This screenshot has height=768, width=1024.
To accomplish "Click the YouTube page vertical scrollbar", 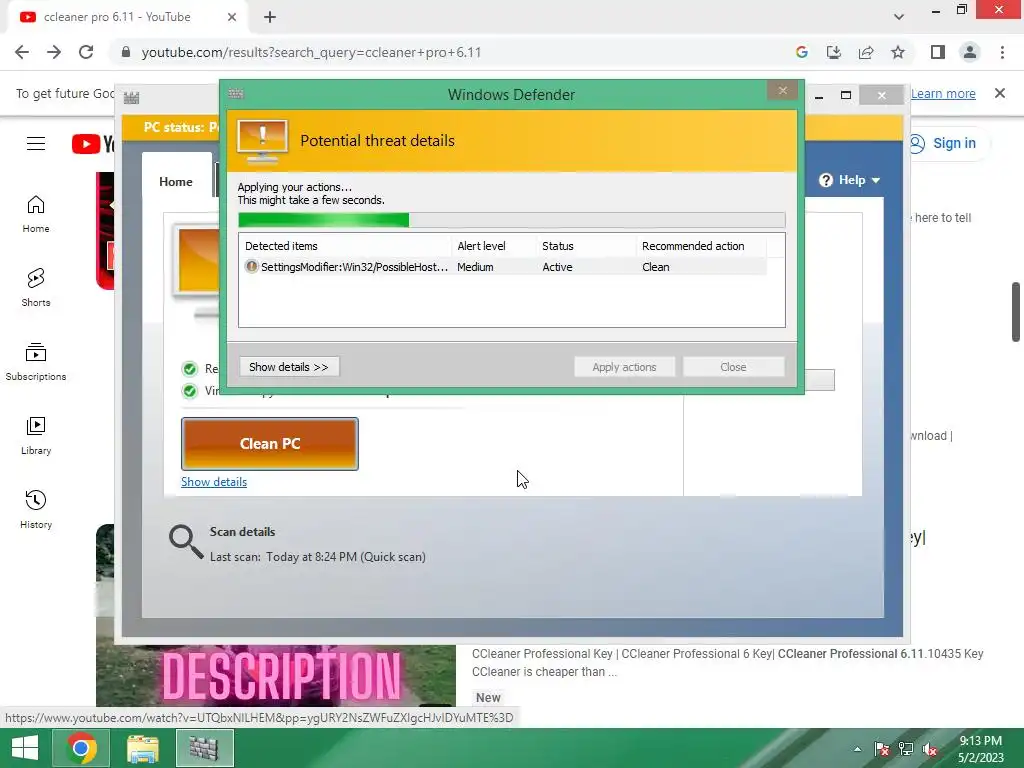I will point(1016,312).
